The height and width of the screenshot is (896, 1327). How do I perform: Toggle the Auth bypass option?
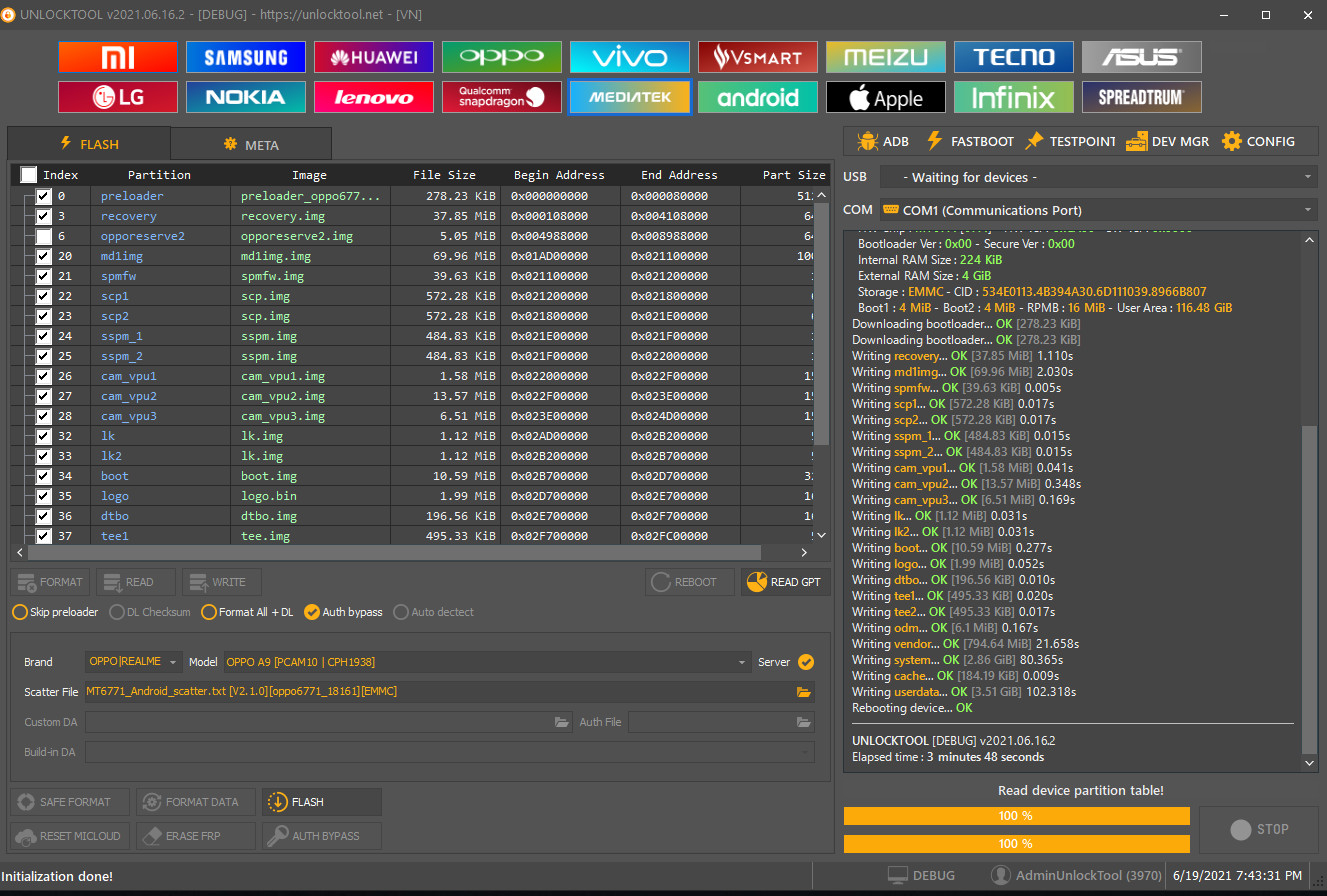(343, 612)
